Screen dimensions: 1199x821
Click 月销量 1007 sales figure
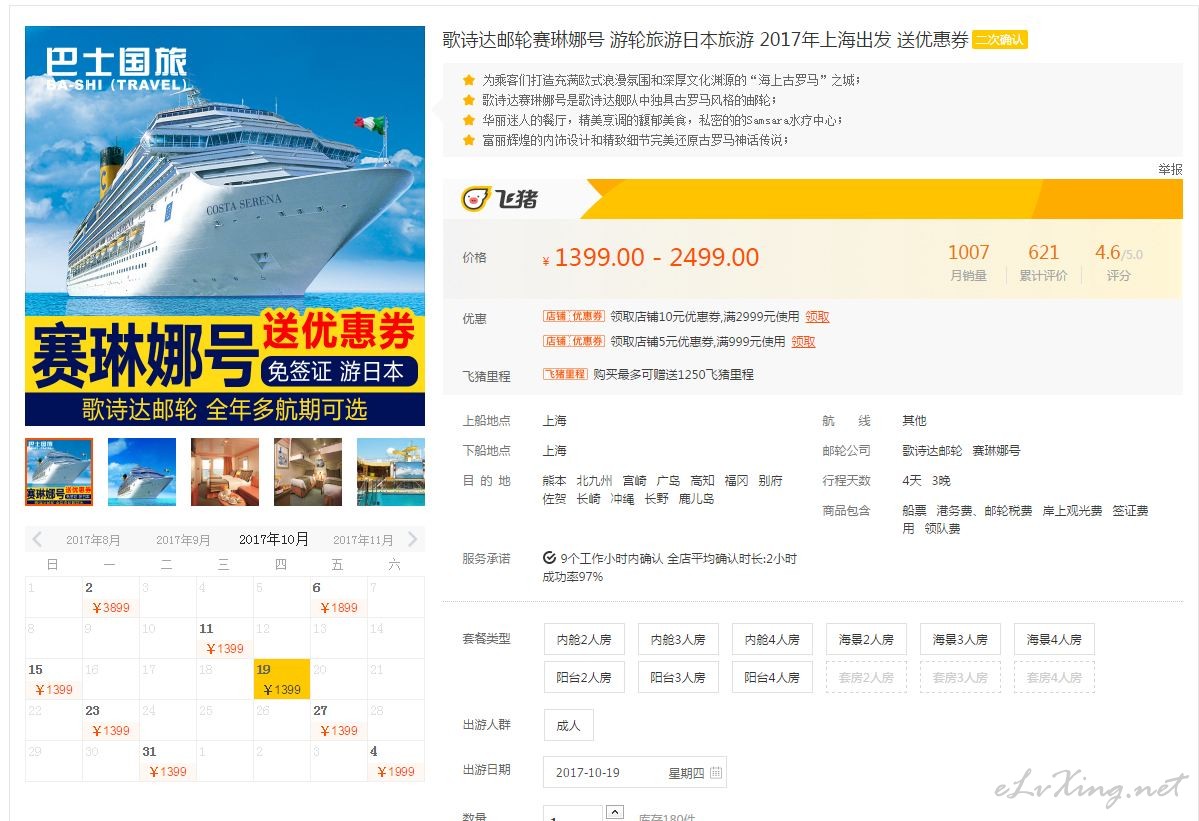[969, 263]
